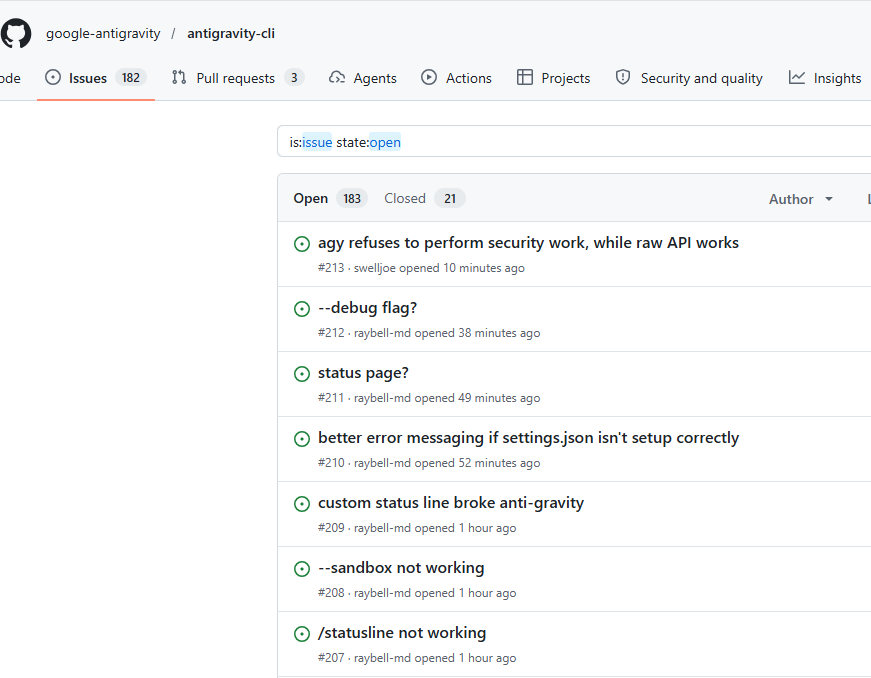The height and width of the screenshot is (678, 871).
Task: Switch to the Projects tab
Action: 553,78
